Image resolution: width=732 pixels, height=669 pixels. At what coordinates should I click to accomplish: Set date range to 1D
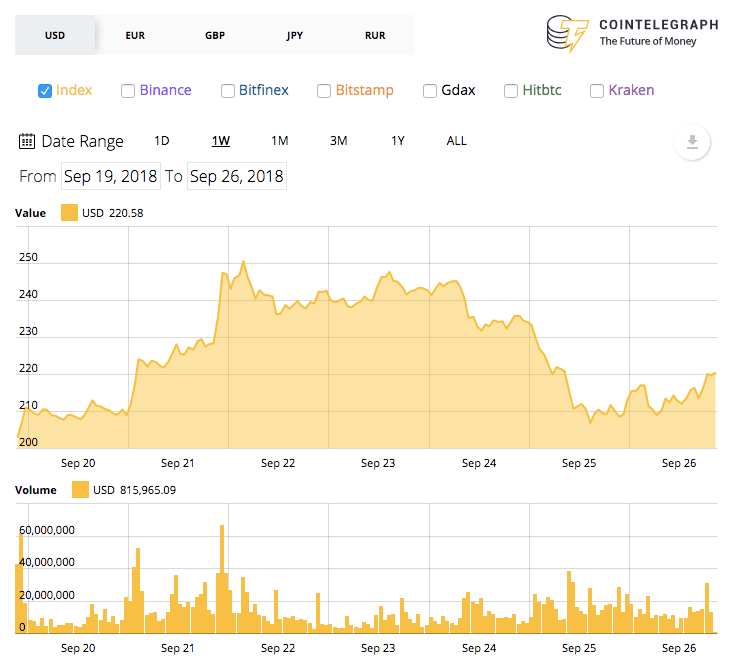point(162,141)
